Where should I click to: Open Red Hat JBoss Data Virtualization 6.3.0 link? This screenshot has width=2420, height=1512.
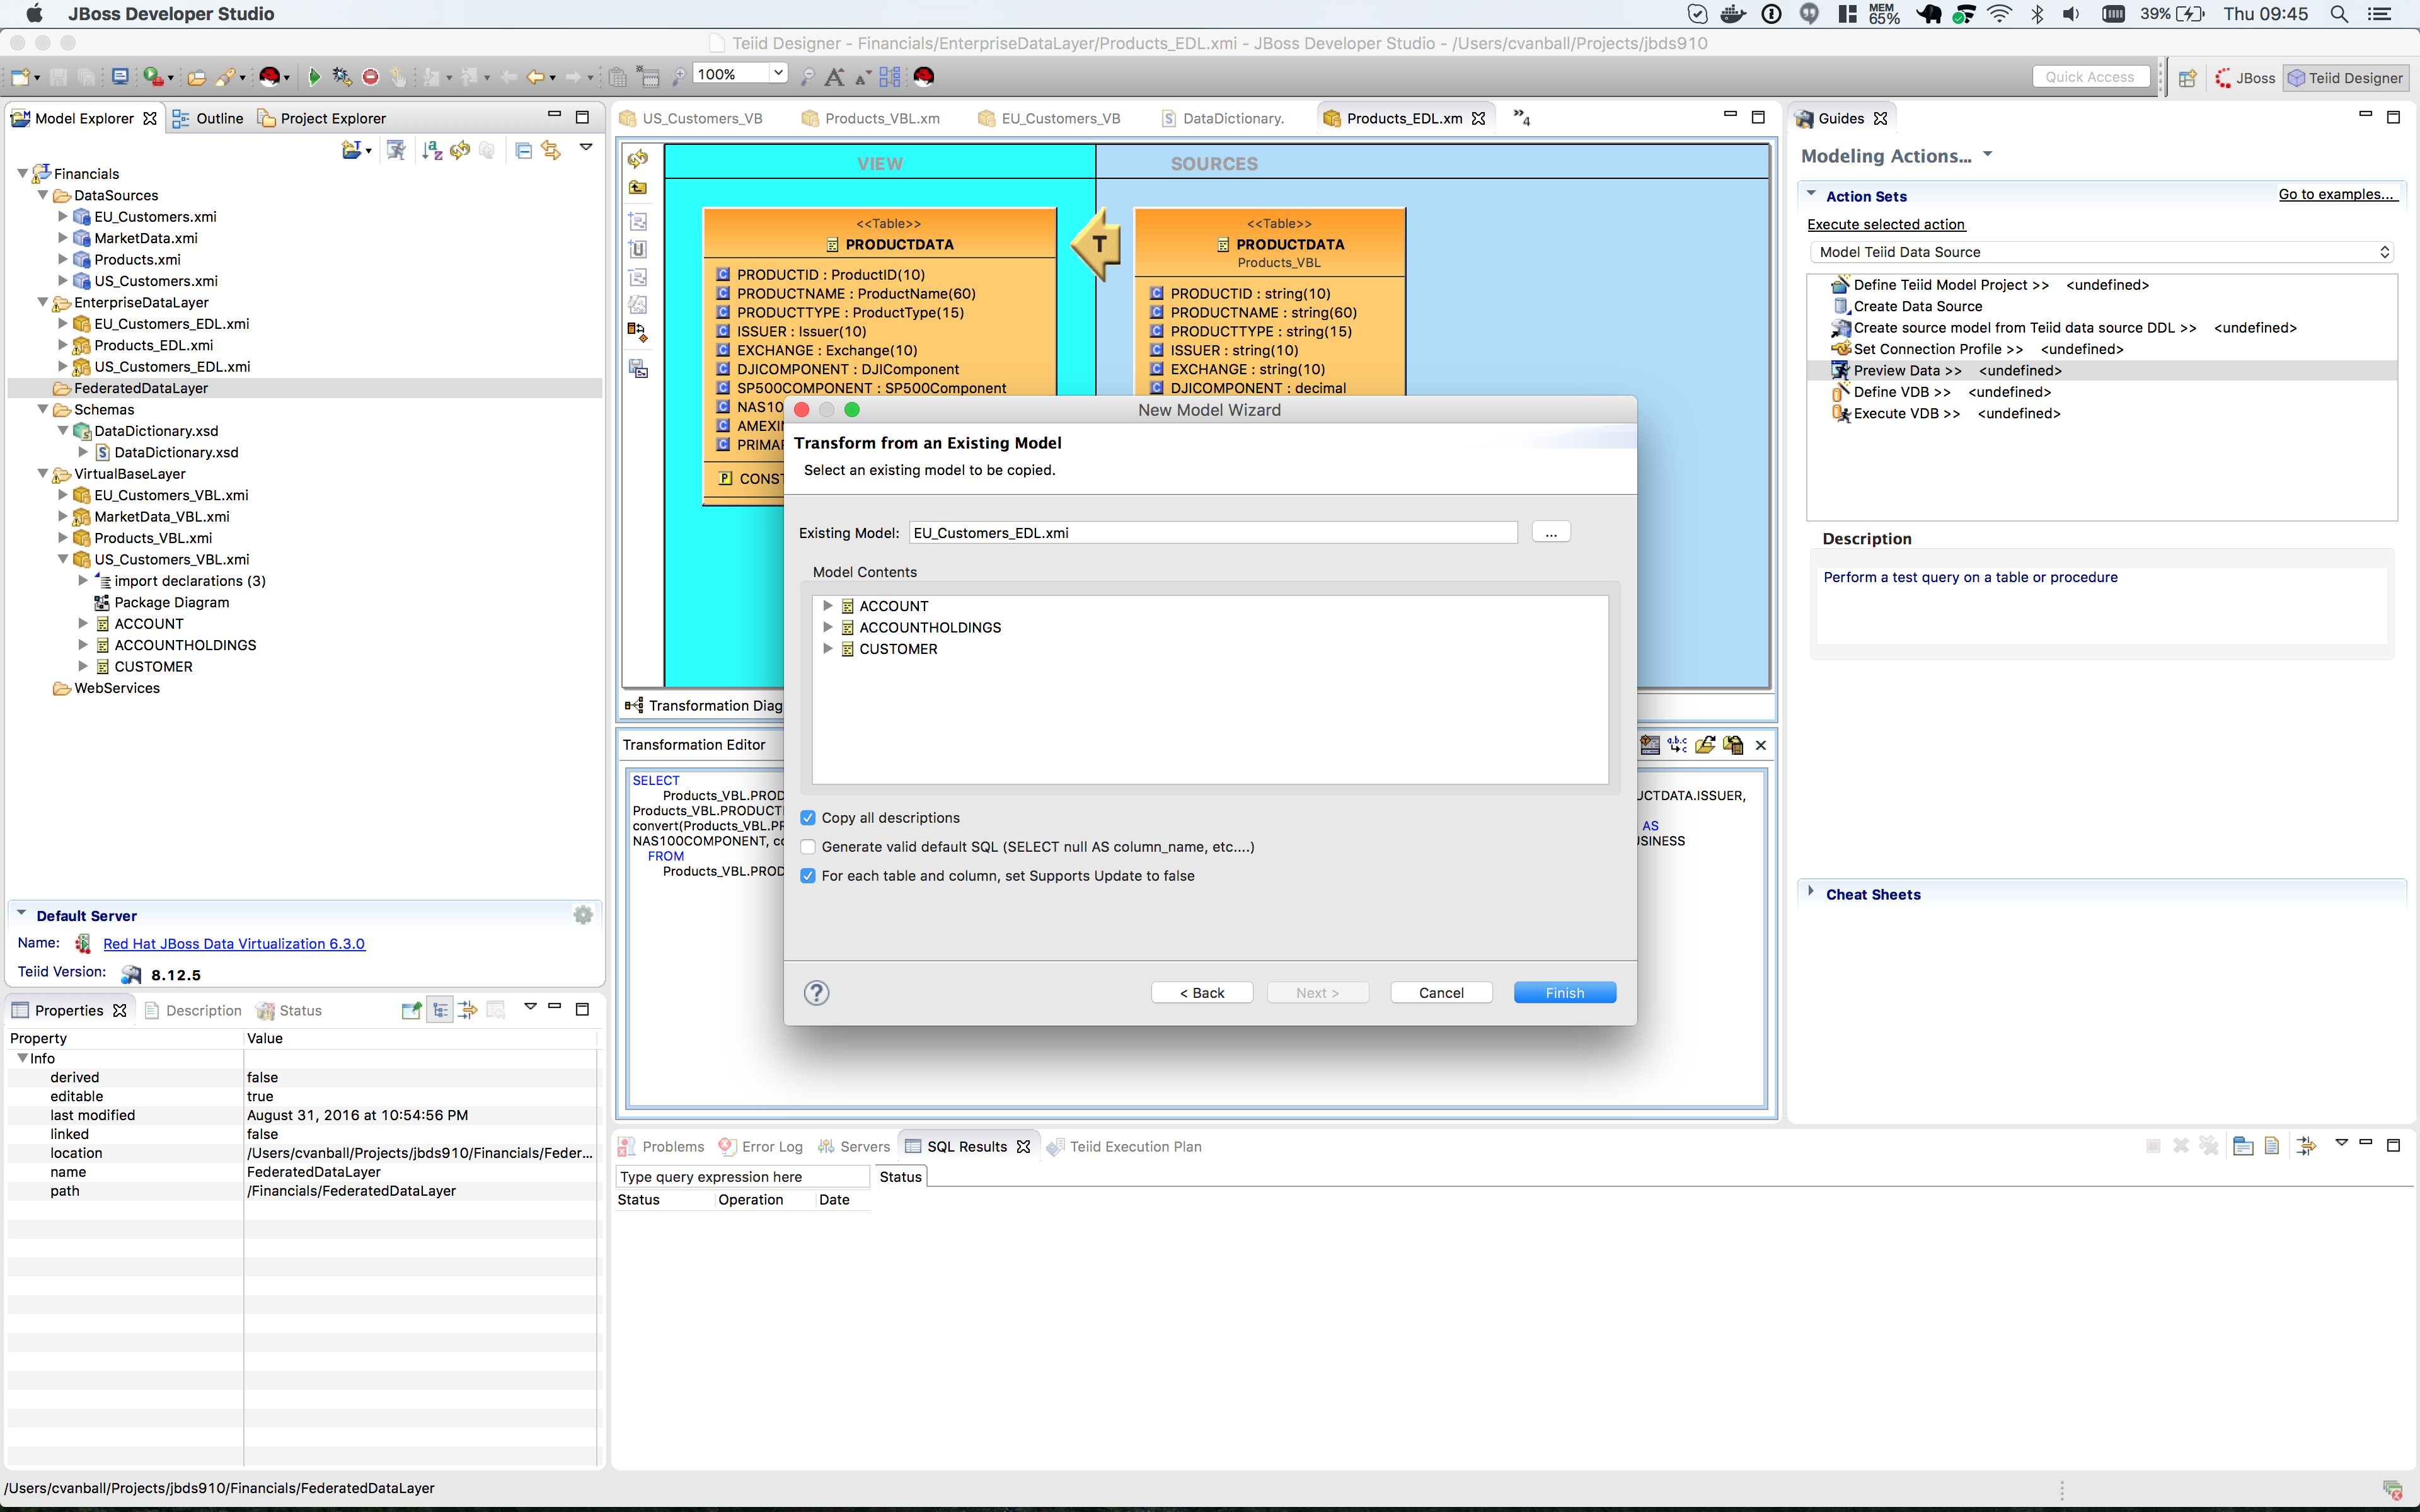tap(234, 943)
